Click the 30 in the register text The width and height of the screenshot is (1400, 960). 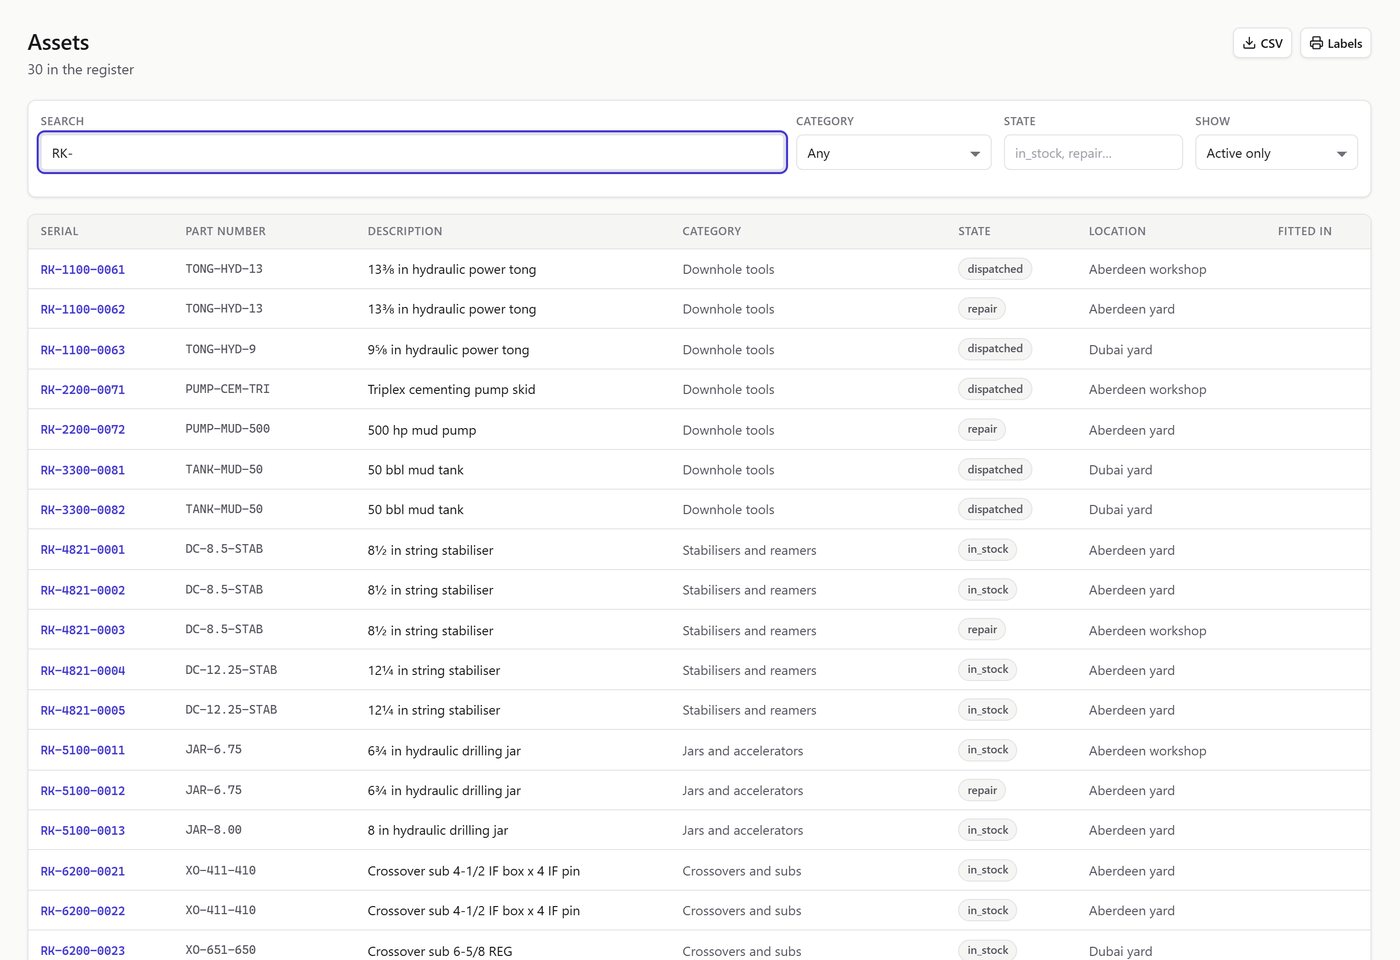81,69
